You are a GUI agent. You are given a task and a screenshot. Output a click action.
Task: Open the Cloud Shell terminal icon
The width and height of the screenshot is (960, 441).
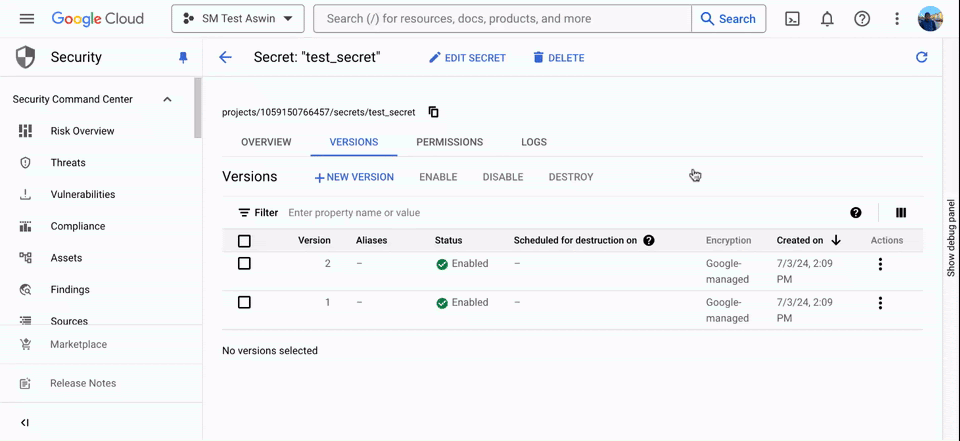[792, 19]
